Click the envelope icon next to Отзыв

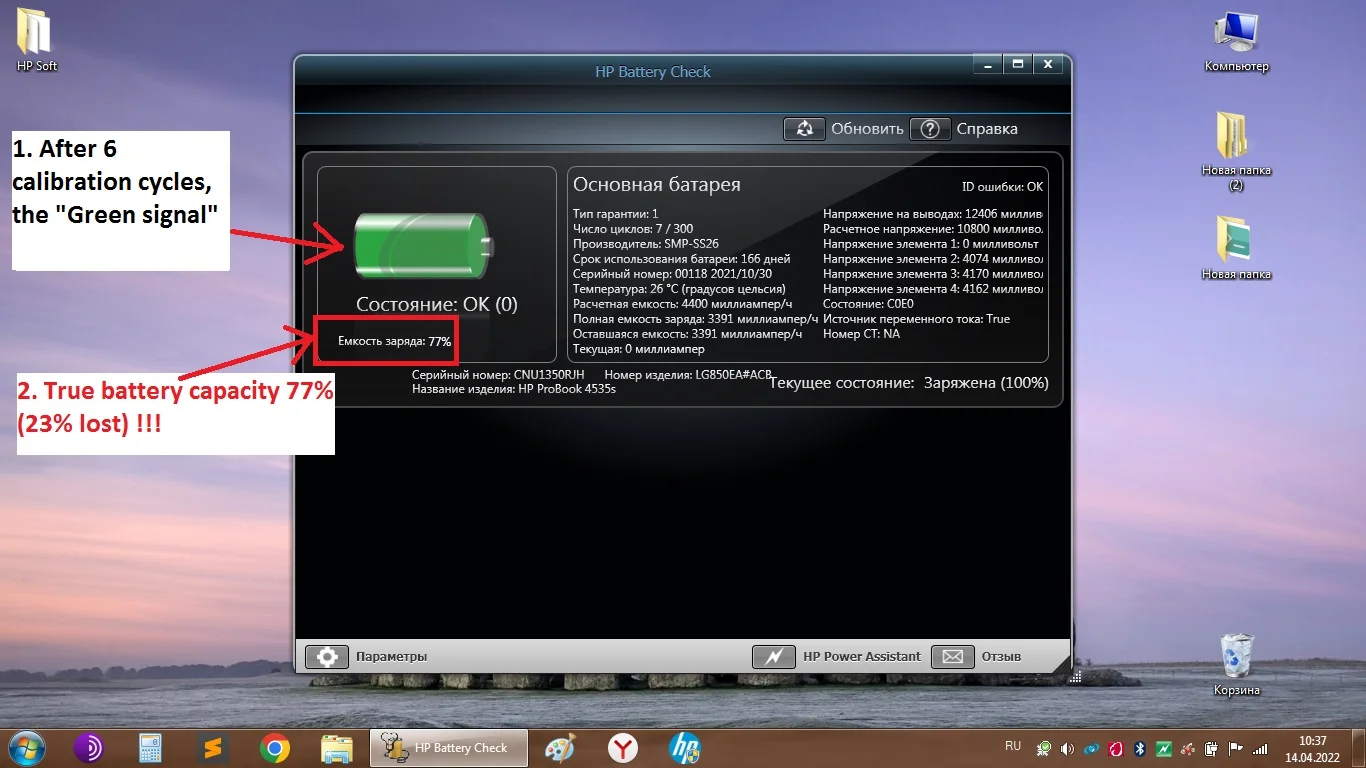[x=952, y=657]
